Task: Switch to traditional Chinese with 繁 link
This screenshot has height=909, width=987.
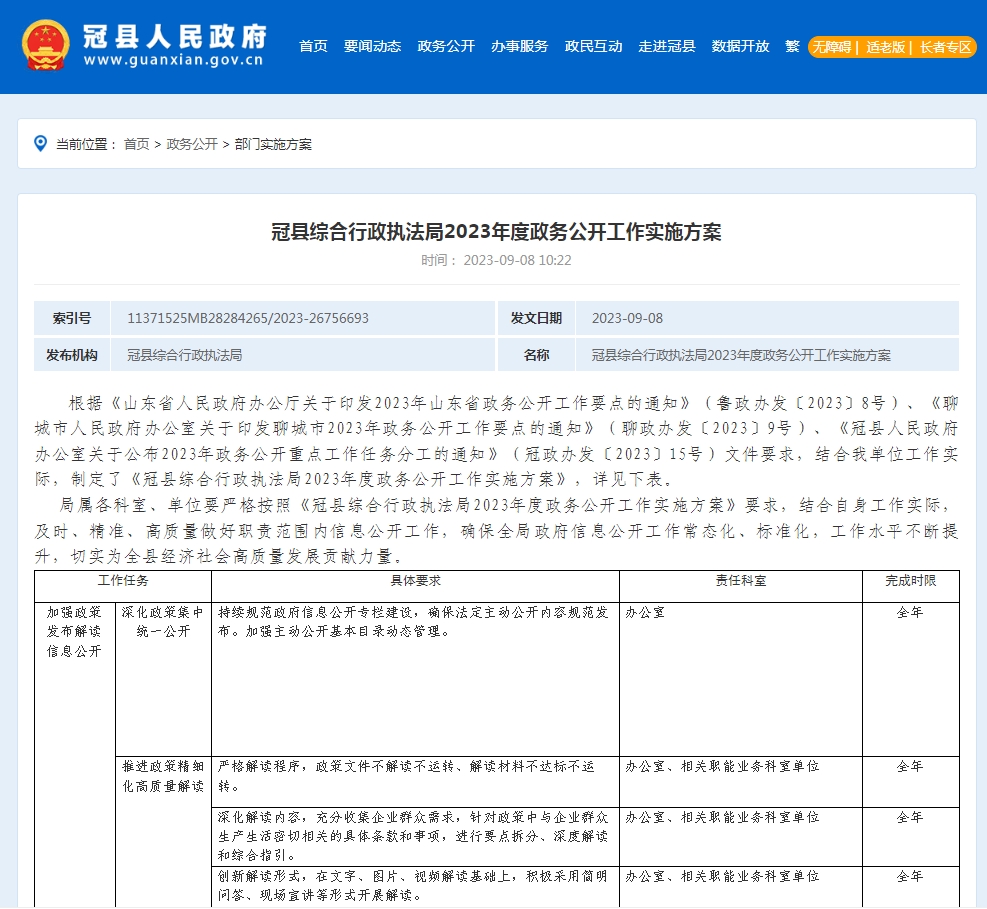Action: pos(792,47)
